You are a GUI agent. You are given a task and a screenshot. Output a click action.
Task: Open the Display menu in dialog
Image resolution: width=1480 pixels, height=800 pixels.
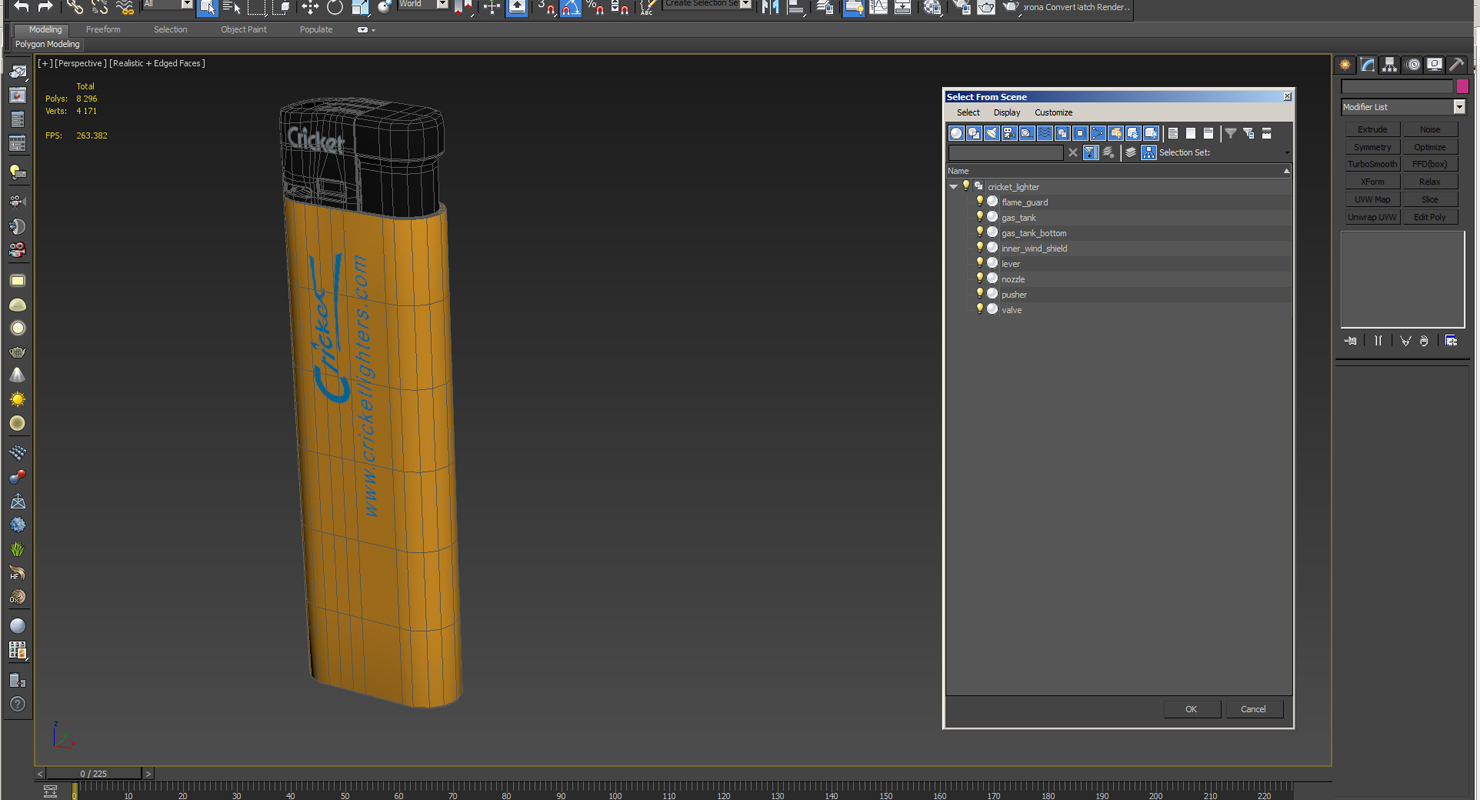[x=1007, y=113]
